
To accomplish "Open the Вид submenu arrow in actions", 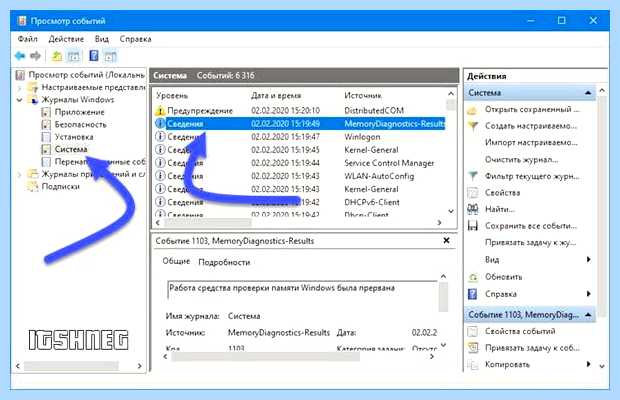I will click(588, 259).
